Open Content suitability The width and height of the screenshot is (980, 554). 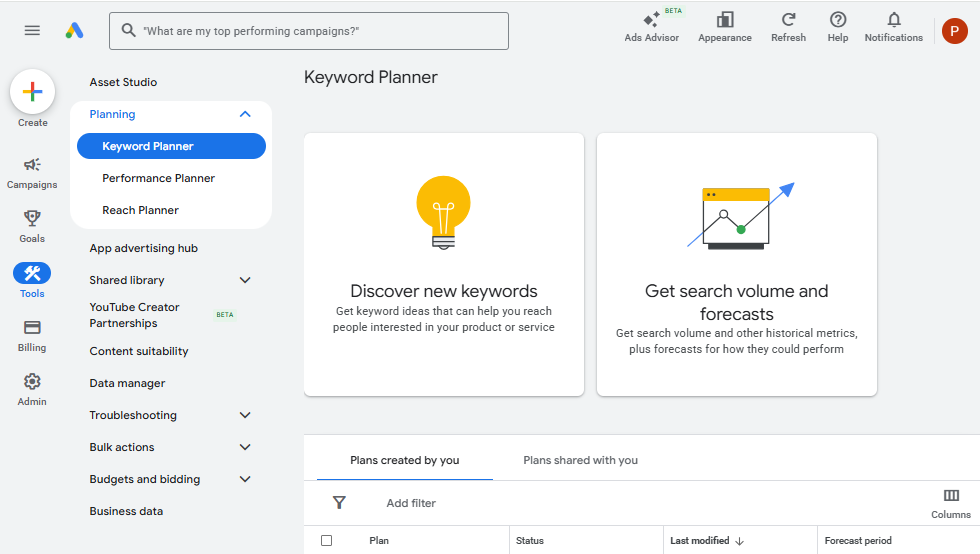coord(139,351)
